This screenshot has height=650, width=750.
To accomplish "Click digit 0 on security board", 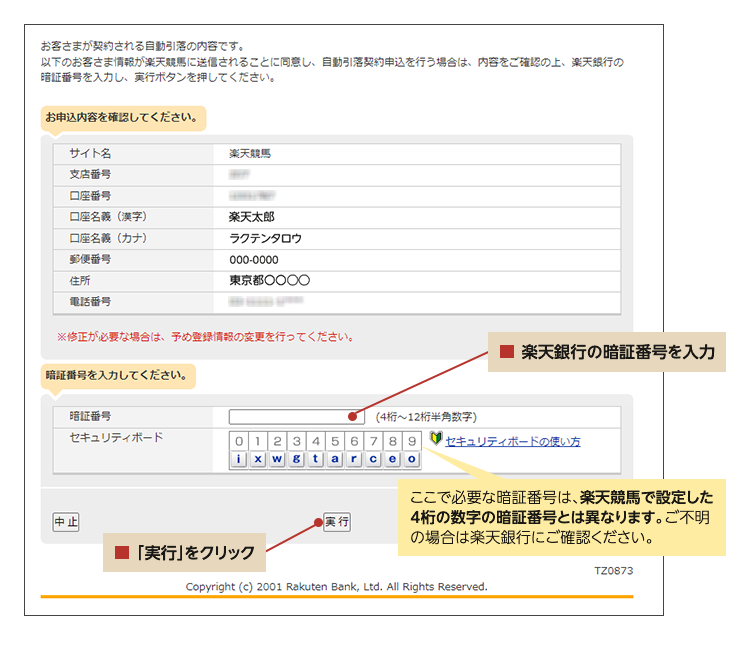I will tap(239, 441).
